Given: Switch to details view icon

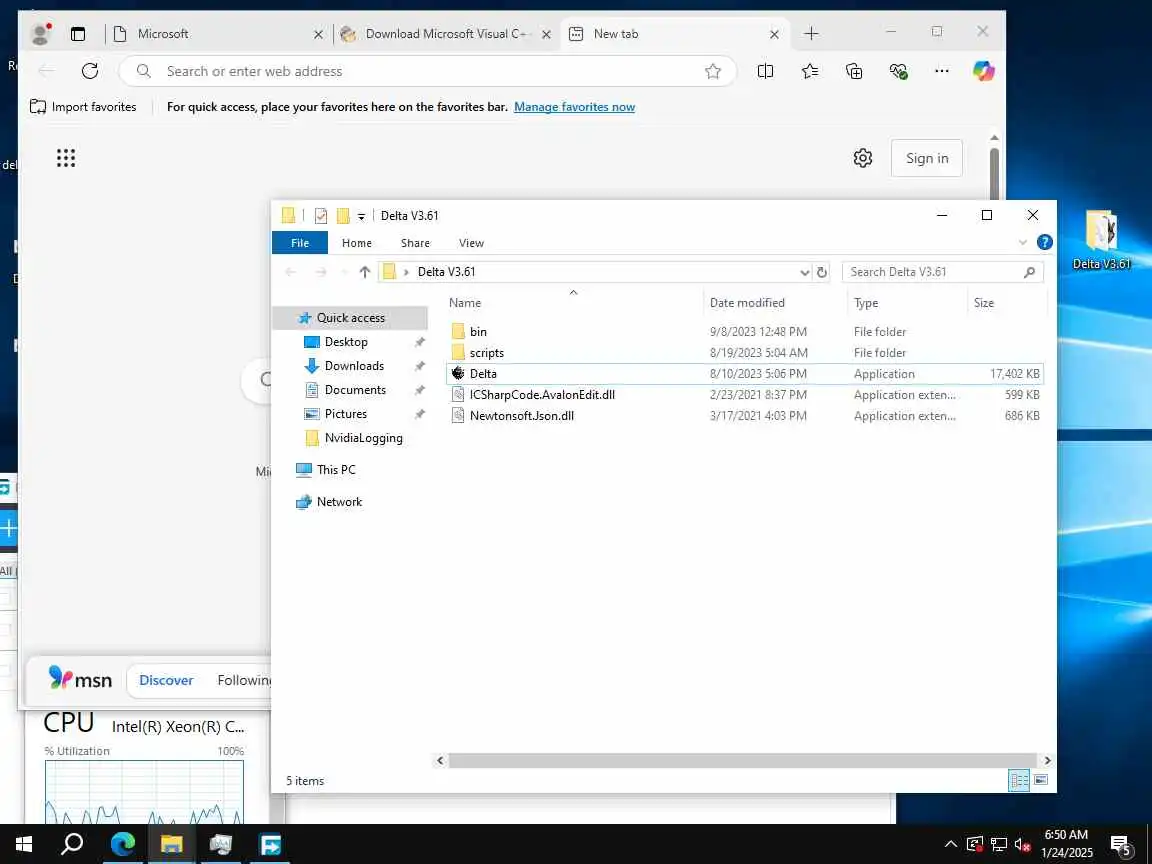Looking at the screenshot, I should [x=1019, y=780].
